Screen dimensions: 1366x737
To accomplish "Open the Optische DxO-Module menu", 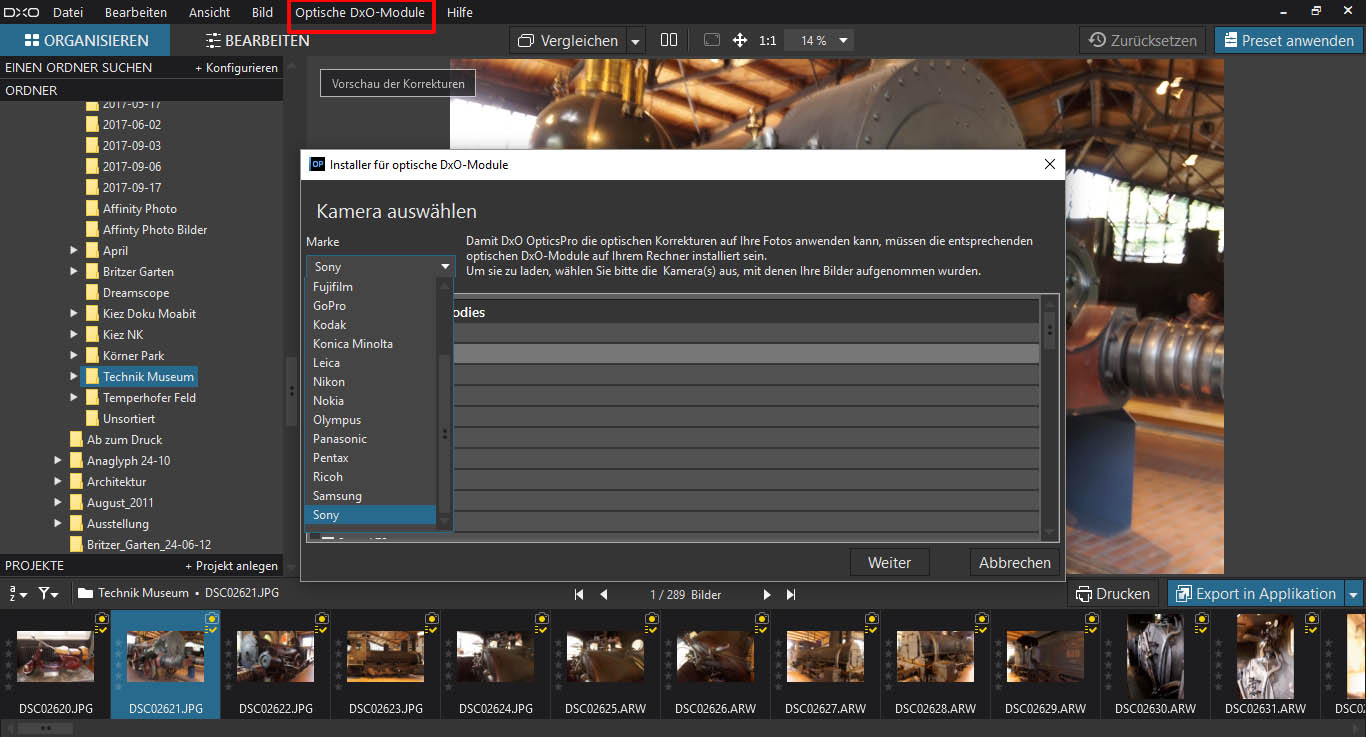I will coord(360,13).
